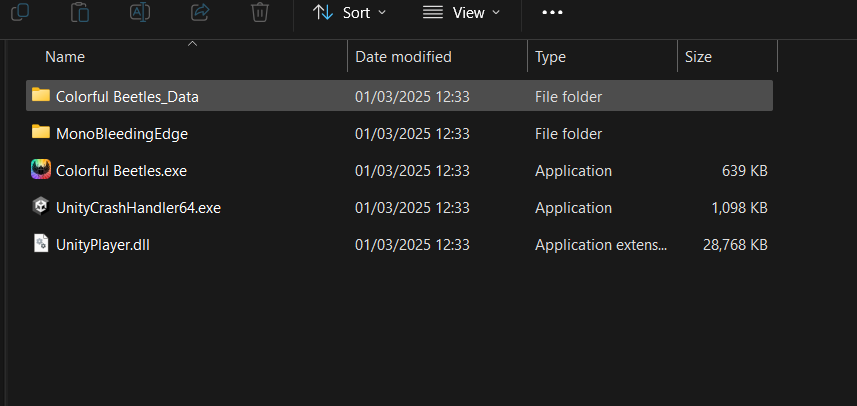Click the UnityCrashHandler64.exe file icon
This screenshot has width=857, height=406.
click(41, 207)
